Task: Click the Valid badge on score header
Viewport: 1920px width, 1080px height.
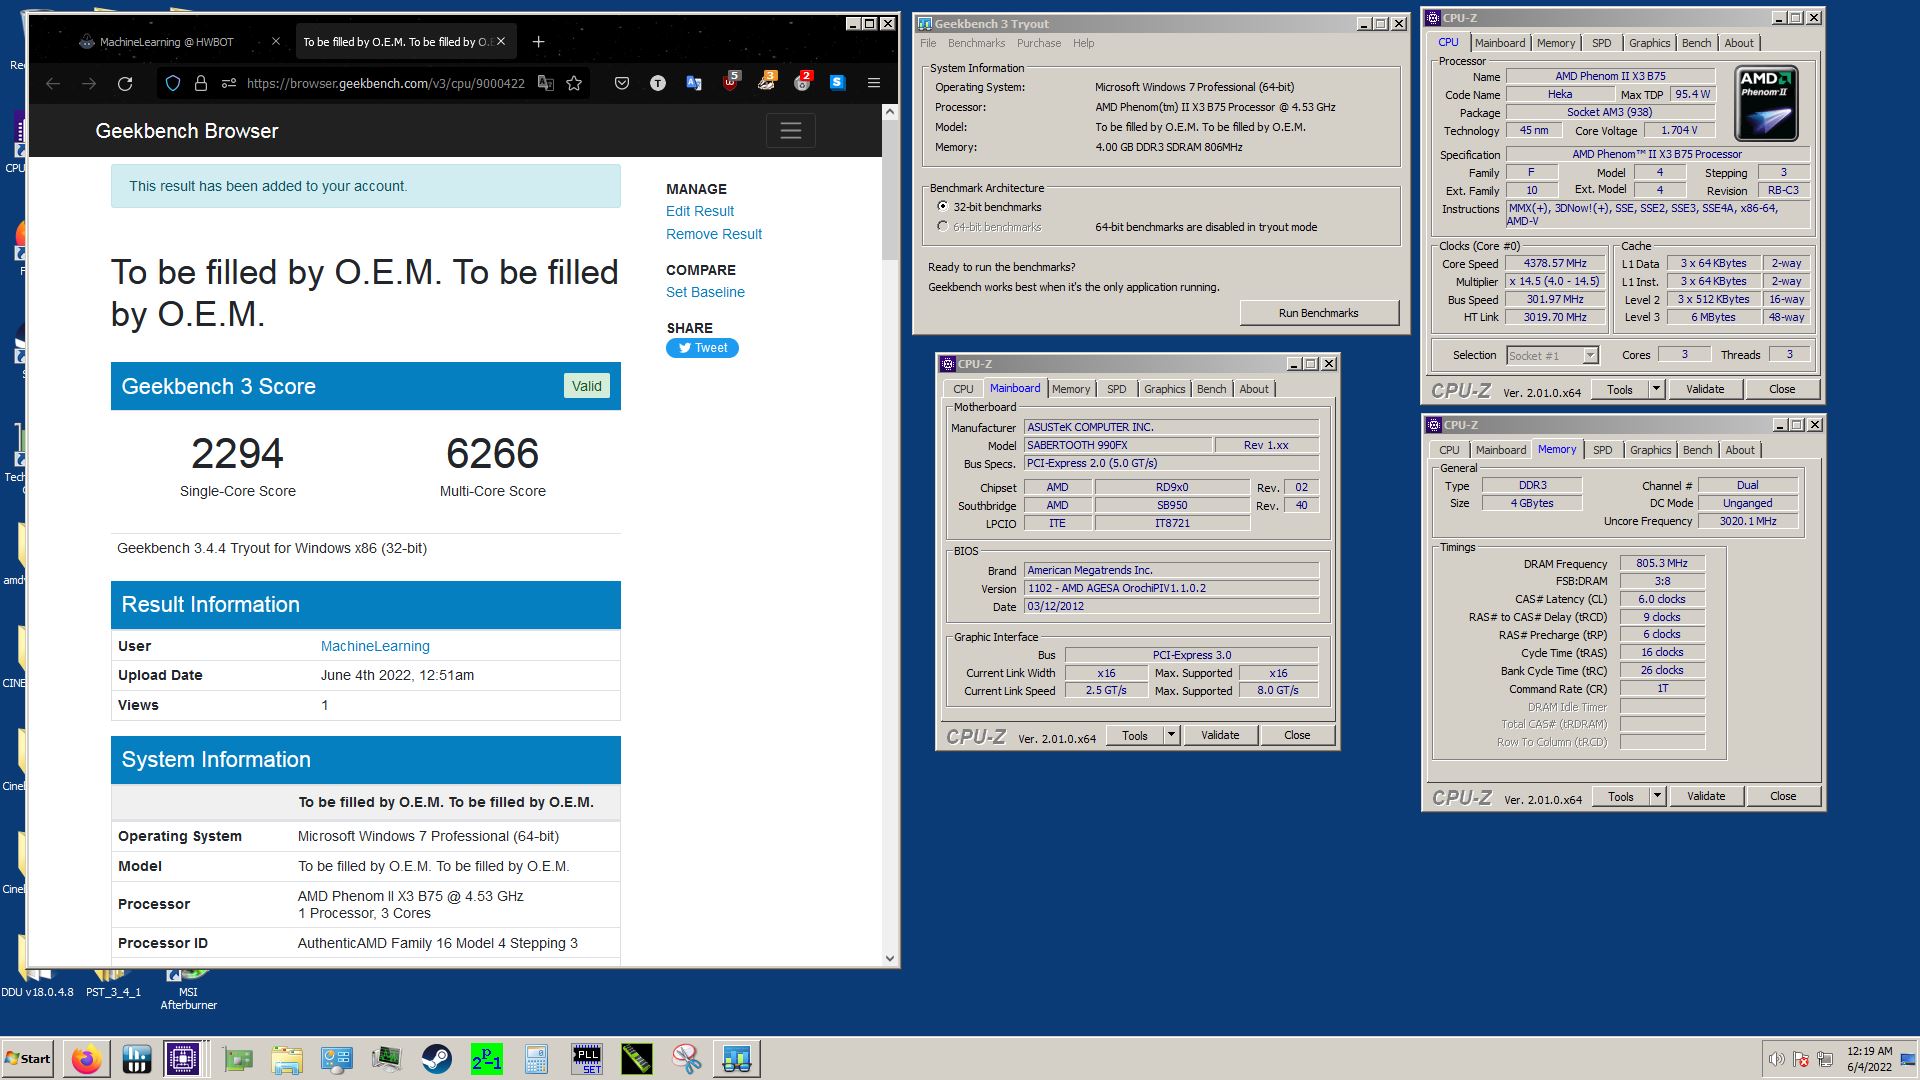Action: click(587, 387)
